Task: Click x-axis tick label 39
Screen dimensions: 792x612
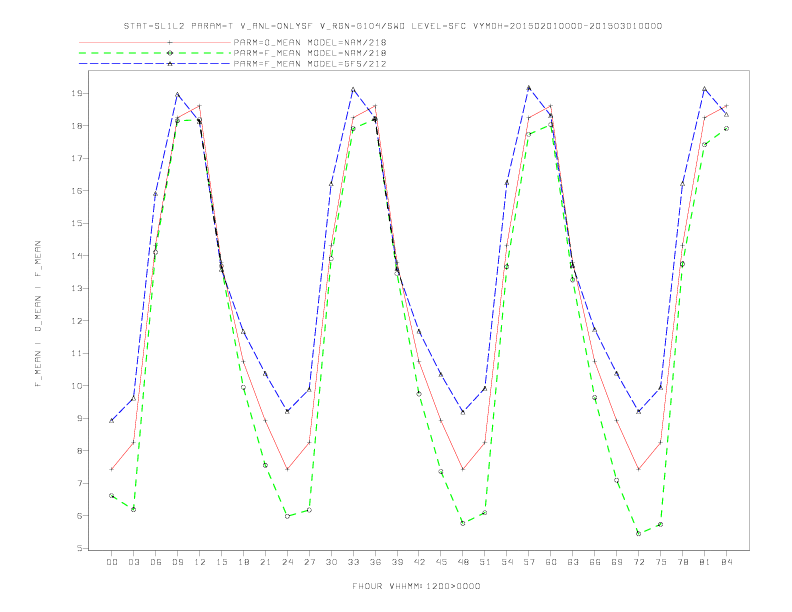Action: (x=397, y=562)
